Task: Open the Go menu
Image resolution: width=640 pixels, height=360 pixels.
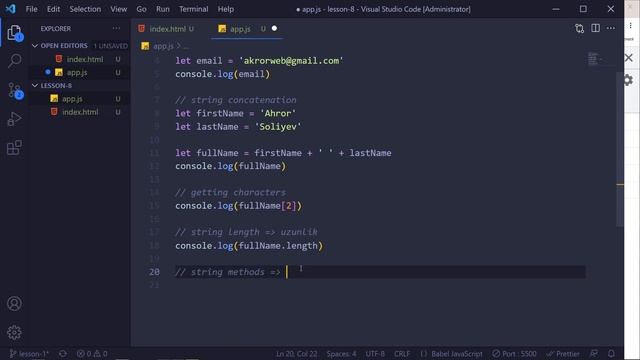Action: click(141, 9)
